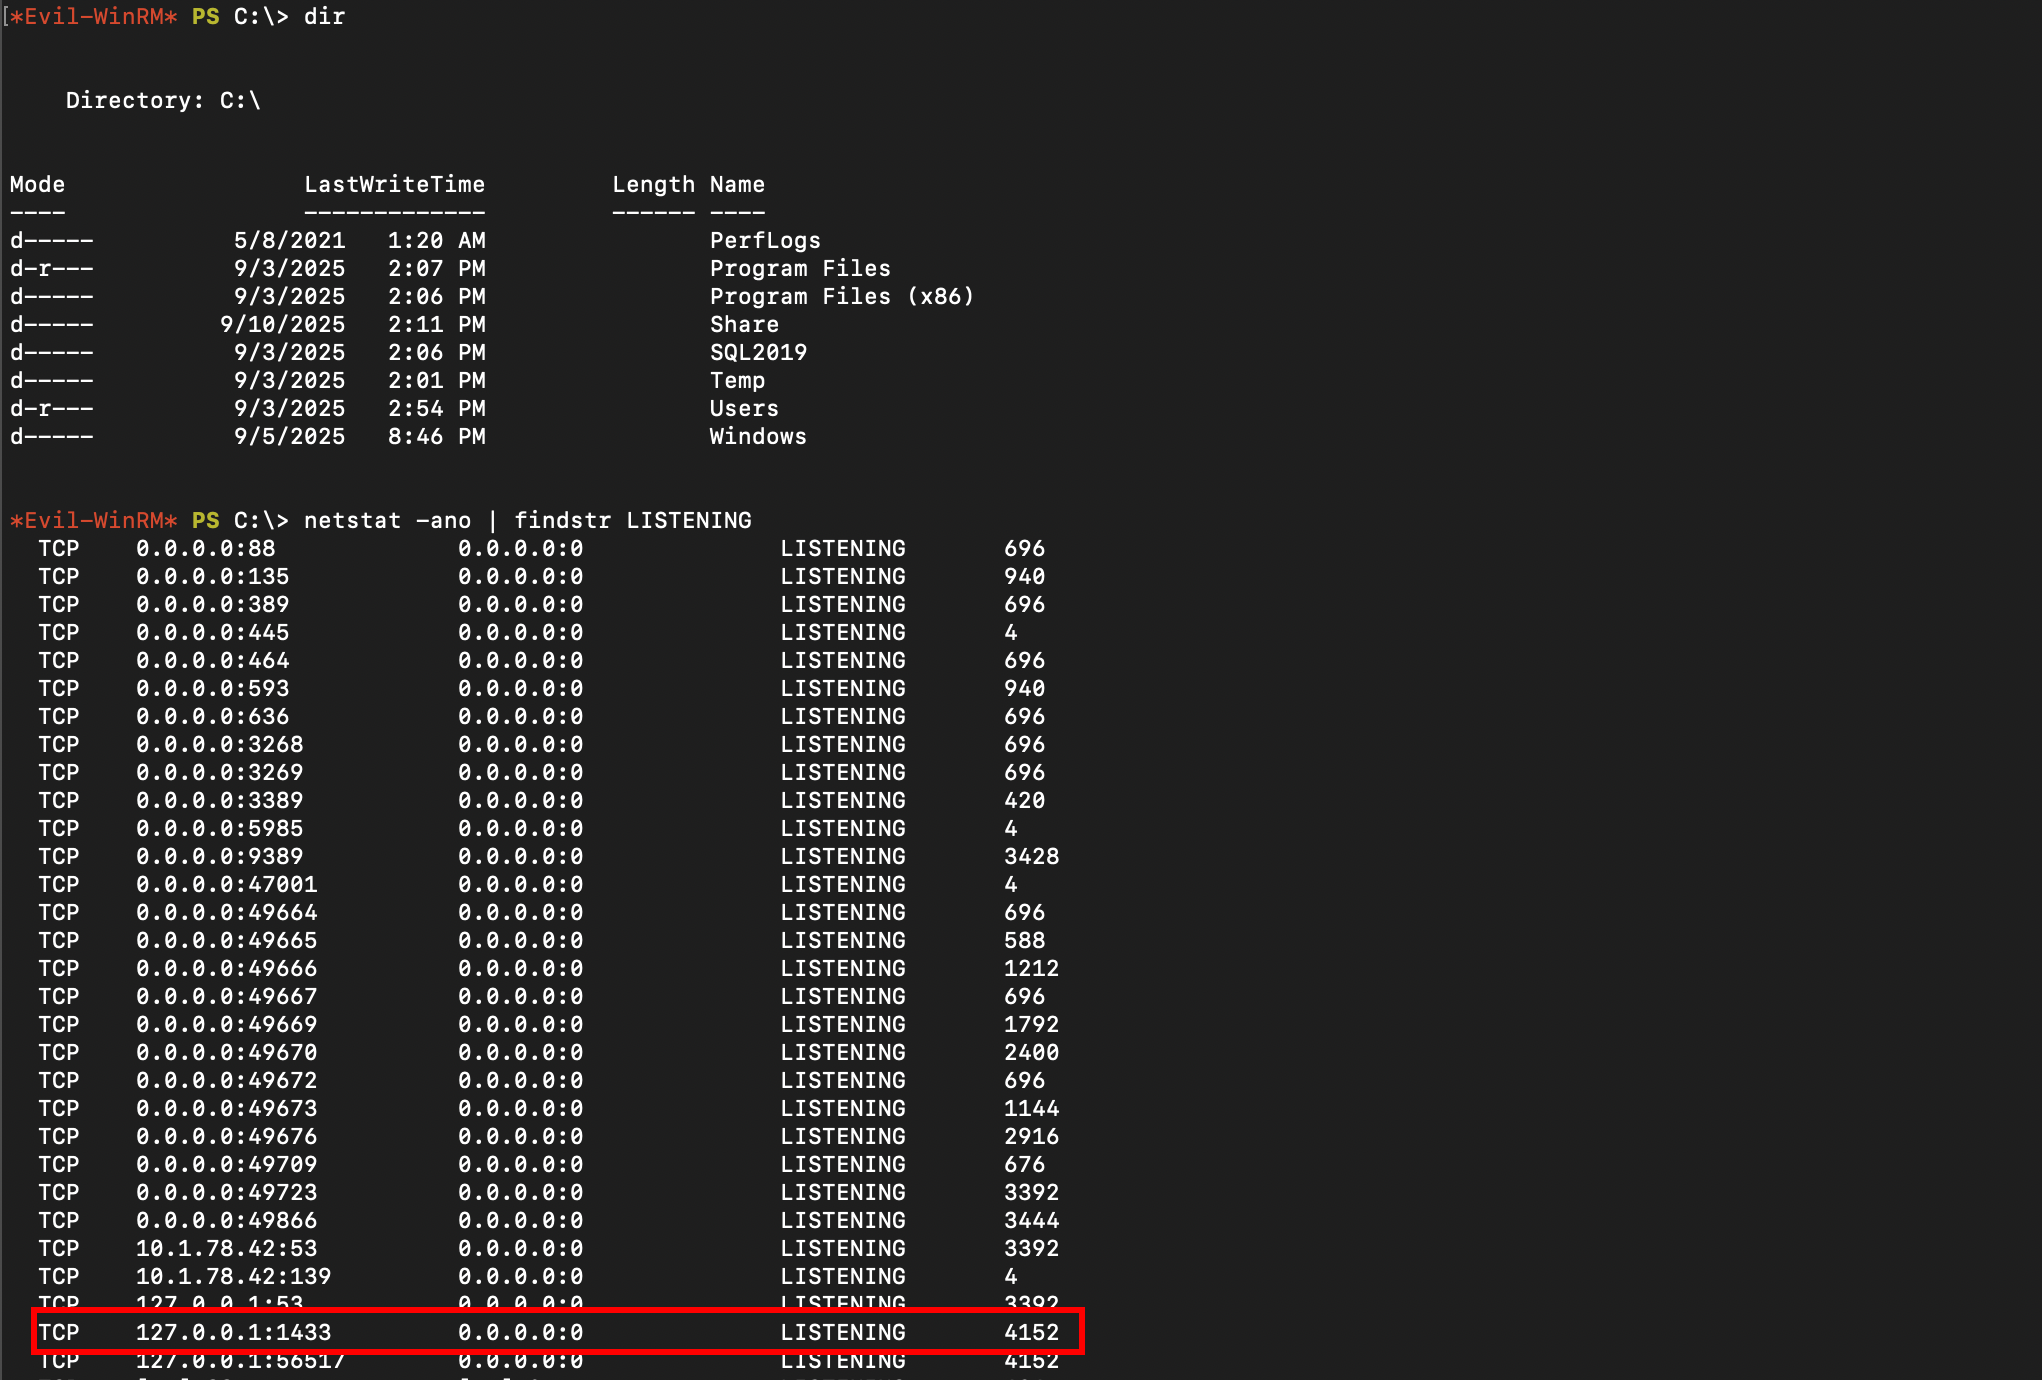The width and height of the screenshot is (2042, 1380).
Task: Click the Temp folder name
Action: [737, 381]
